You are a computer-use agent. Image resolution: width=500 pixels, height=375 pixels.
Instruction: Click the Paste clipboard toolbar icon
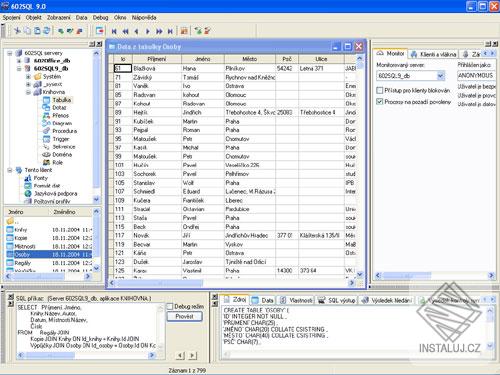tap(37, 31)
